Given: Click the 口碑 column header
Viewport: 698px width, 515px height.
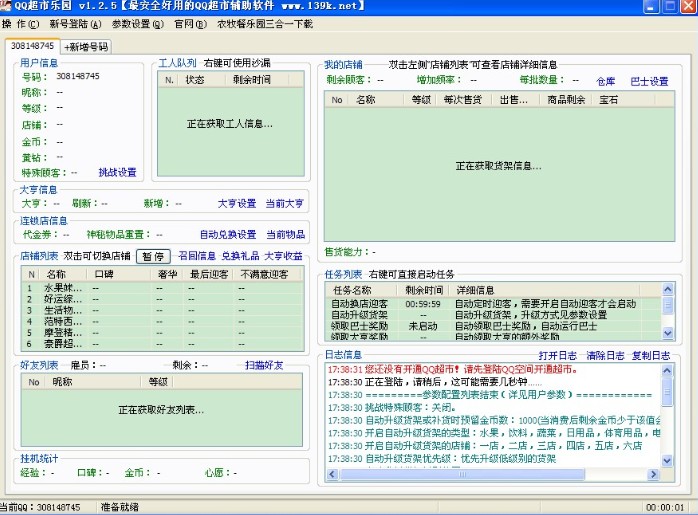Looking at the screenshot, I should click(118, 274).
